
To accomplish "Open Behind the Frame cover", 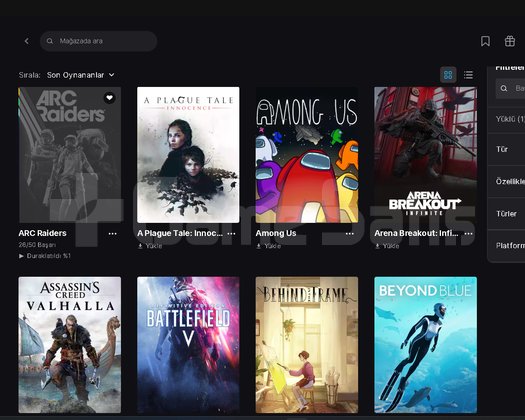I will [307, 345].
